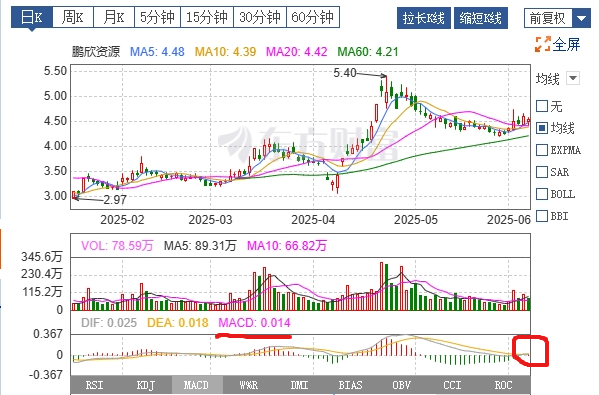Click the MA10: 4.39 value

tap(225, 52)
